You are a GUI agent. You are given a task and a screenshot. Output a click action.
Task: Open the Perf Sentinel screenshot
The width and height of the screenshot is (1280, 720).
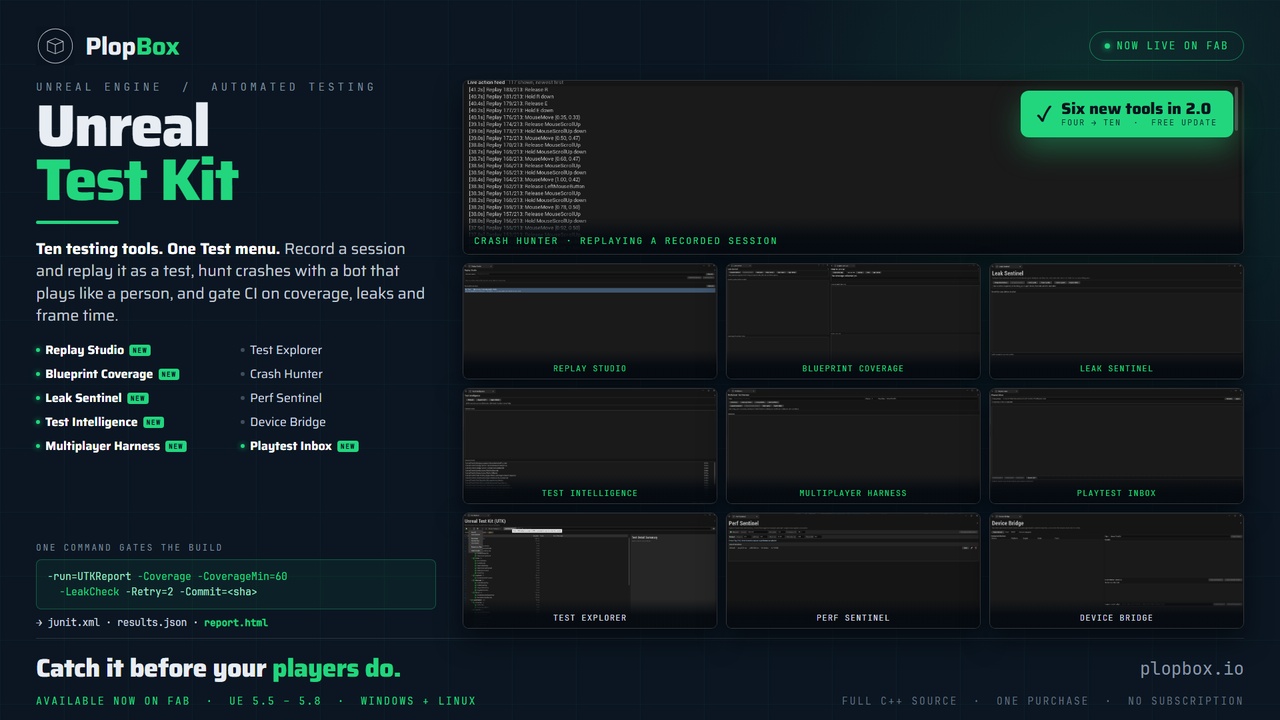click(853, 571)
